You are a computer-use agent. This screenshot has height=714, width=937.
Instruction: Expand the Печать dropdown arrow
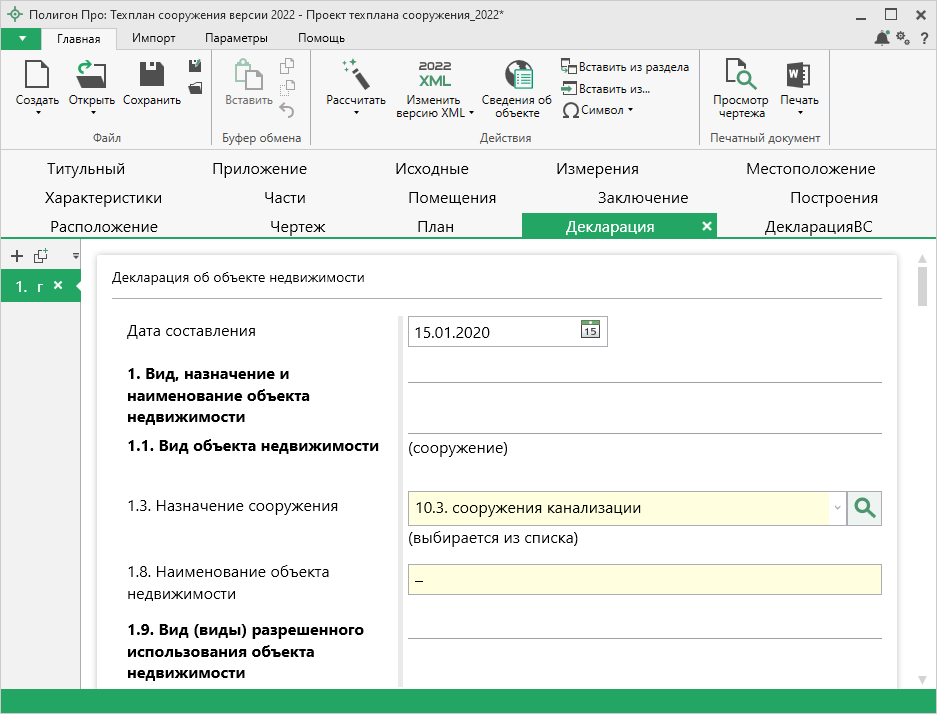click(799, 113)
